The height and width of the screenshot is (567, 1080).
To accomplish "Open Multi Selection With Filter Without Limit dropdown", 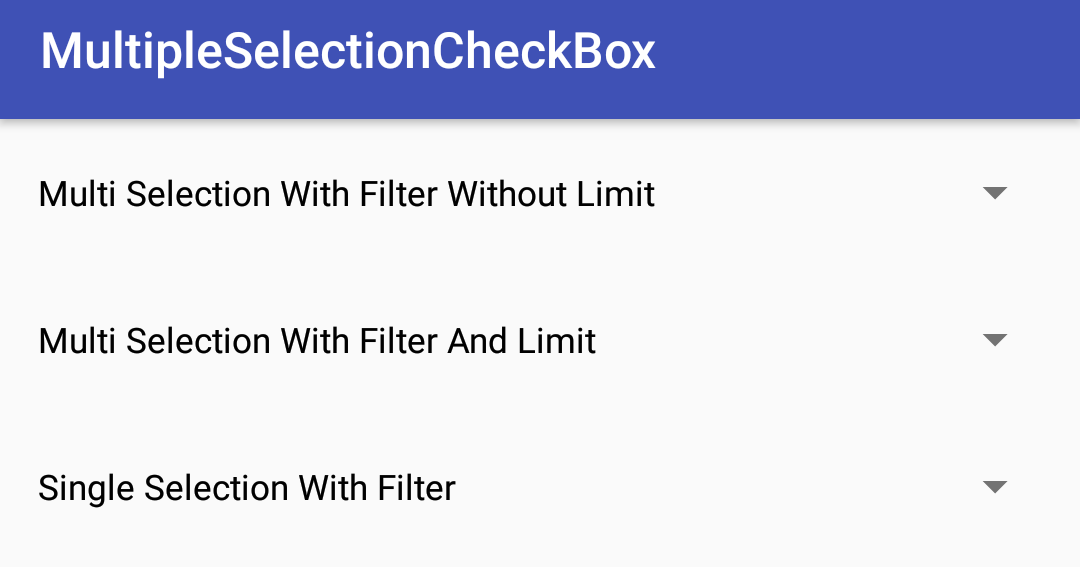I will [x=540, y=194].
